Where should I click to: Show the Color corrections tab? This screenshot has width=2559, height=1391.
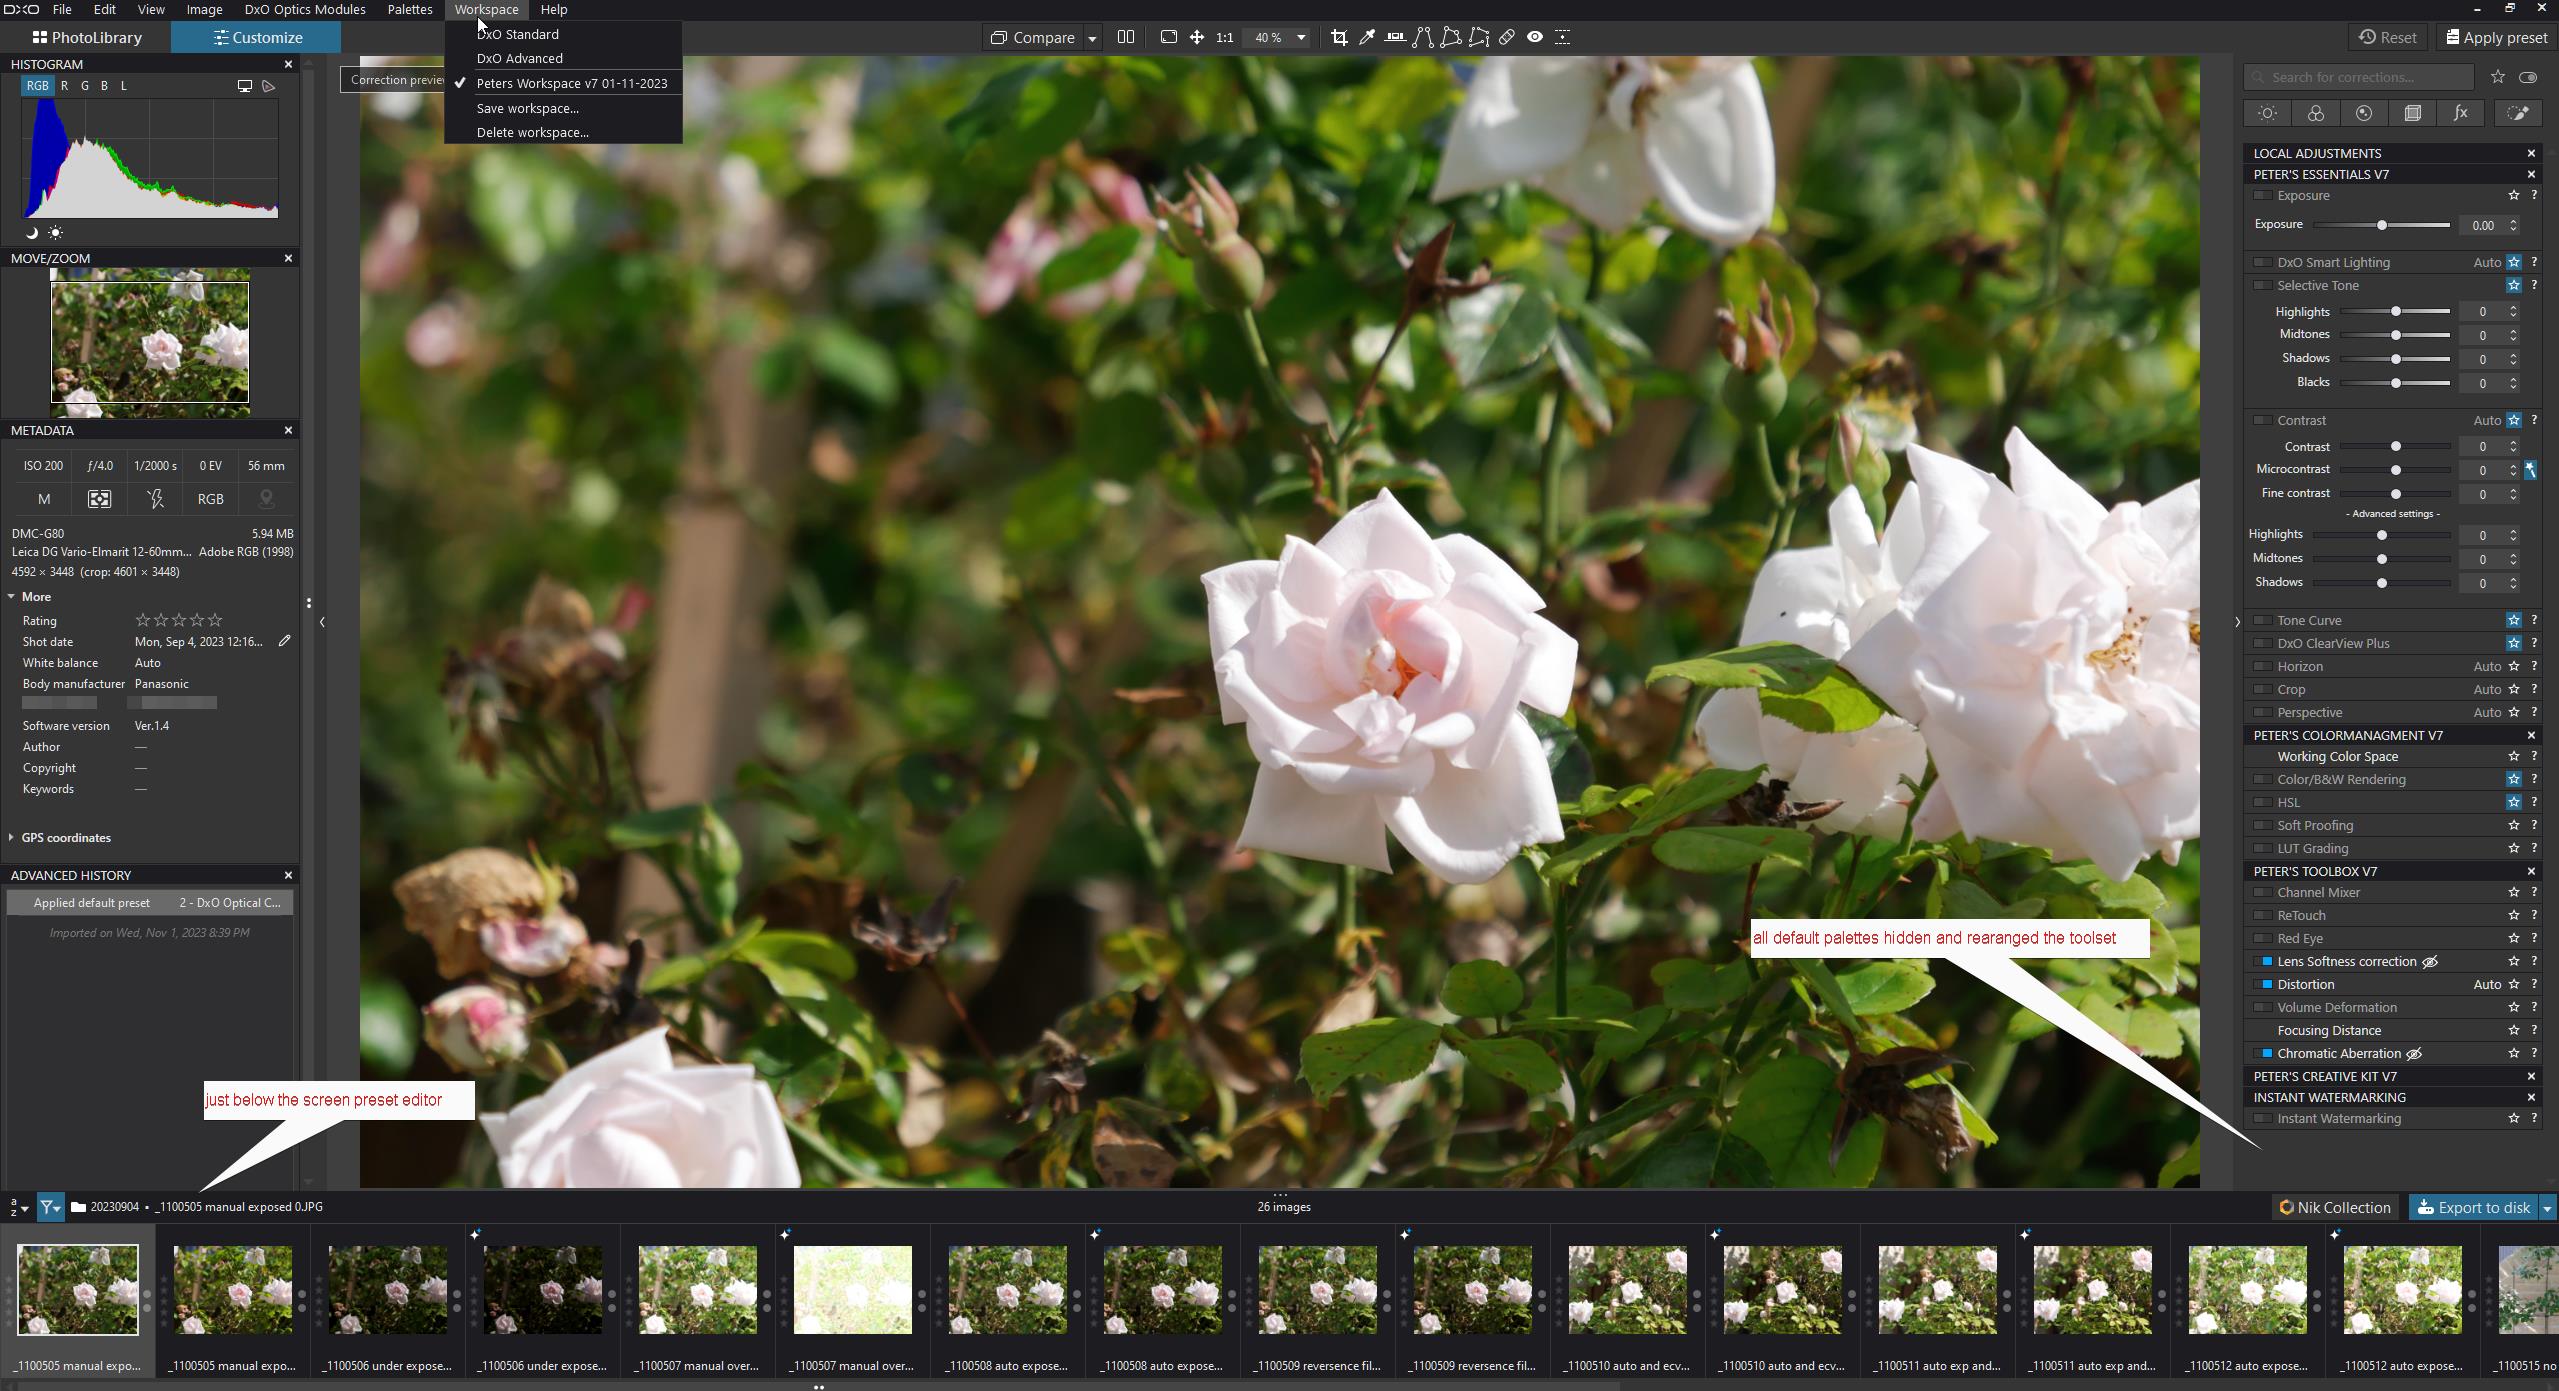pyautogui.click(x=2315, y=113)
